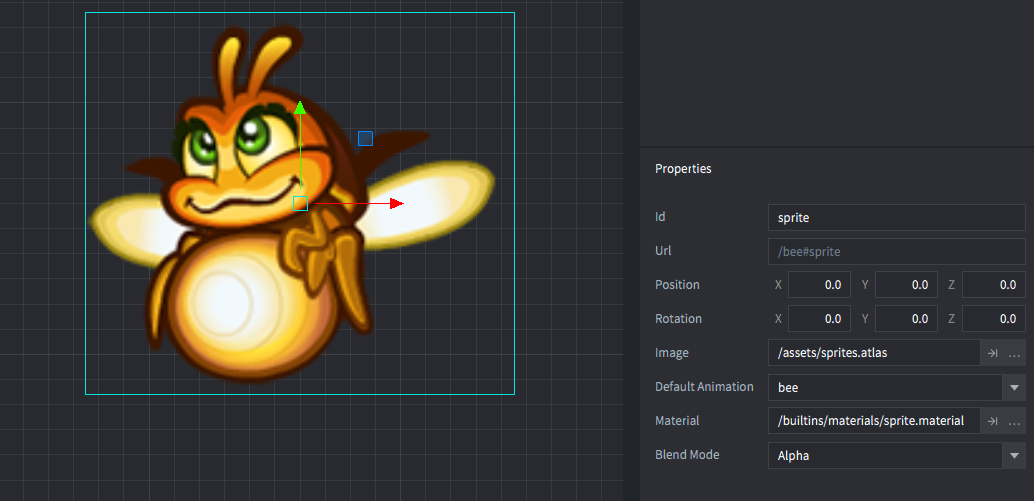Click the Rotation property label
The height and width of the screenshot is (501, 1034).
point(678,318)
